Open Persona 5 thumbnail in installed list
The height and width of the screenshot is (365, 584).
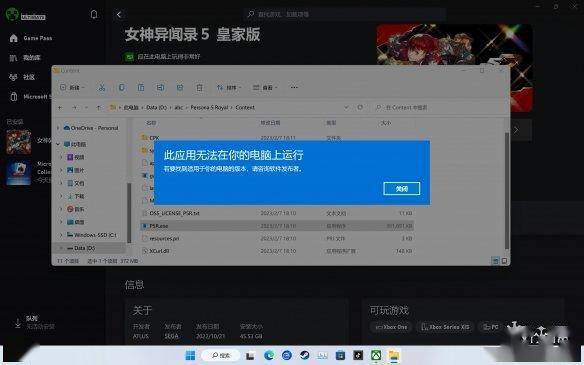(x=19, y=142)
